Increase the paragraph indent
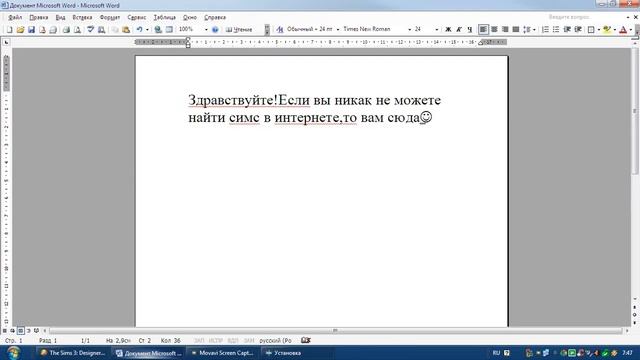 [578, 29]
